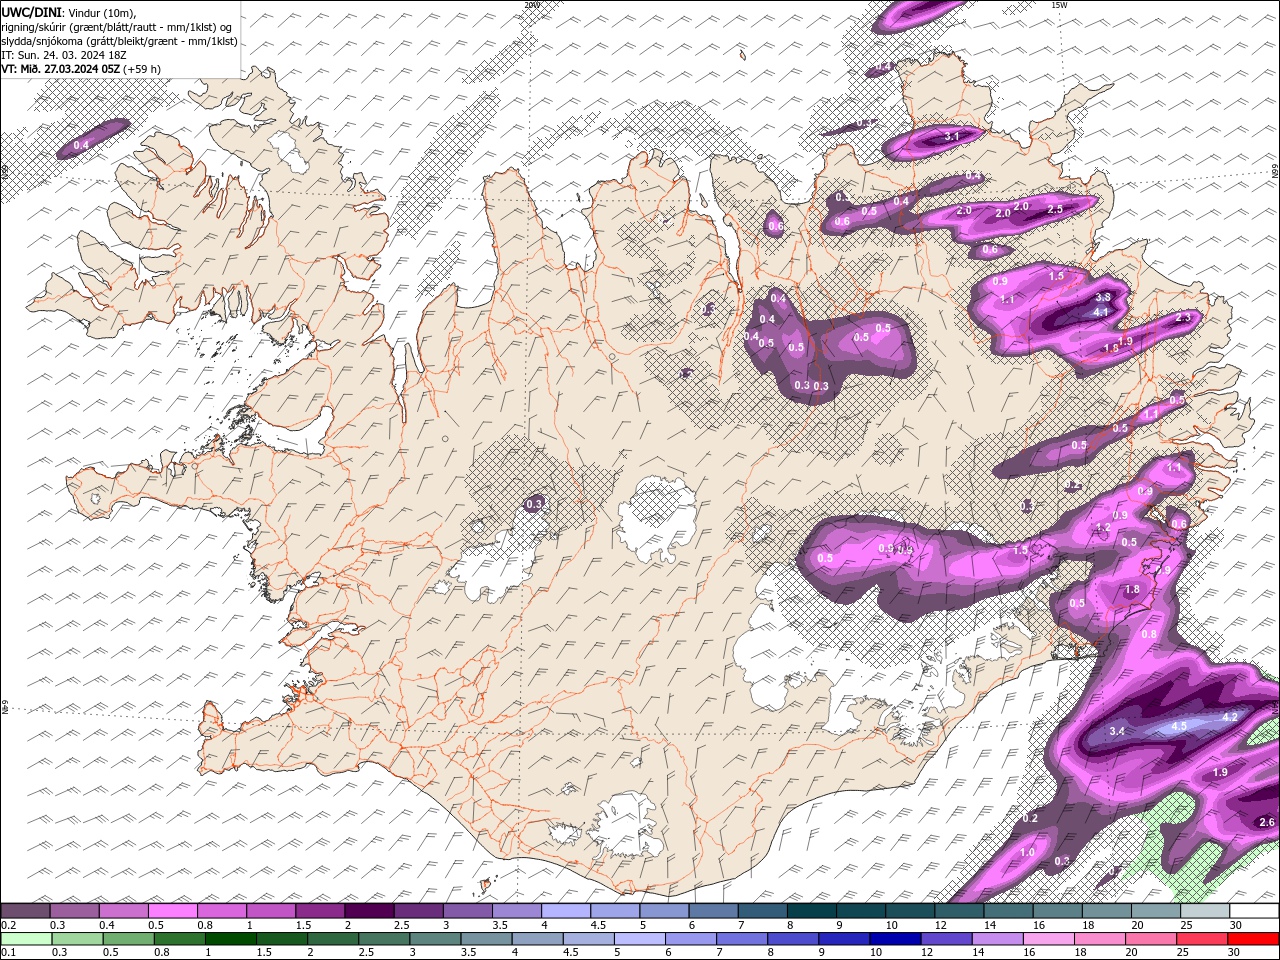Click the 'IT: Sun. 24. 03. 2024 18Z' text
The width and height of the screenshot is (1280, 960).
pyautogui.click(x=65, y=55)
